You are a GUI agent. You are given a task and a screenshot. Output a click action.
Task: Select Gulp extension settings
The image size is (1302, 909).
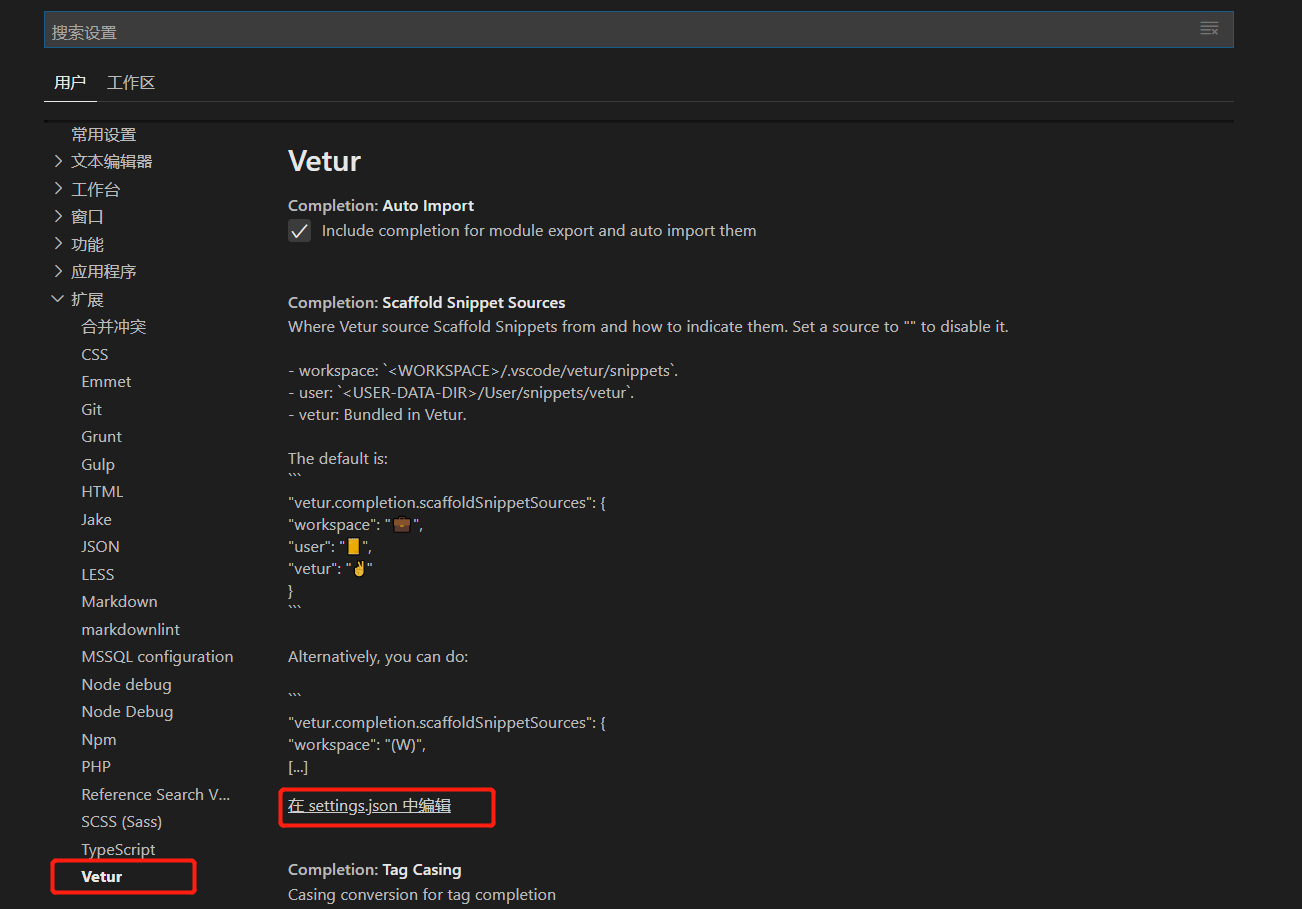(x=98, y=464)
